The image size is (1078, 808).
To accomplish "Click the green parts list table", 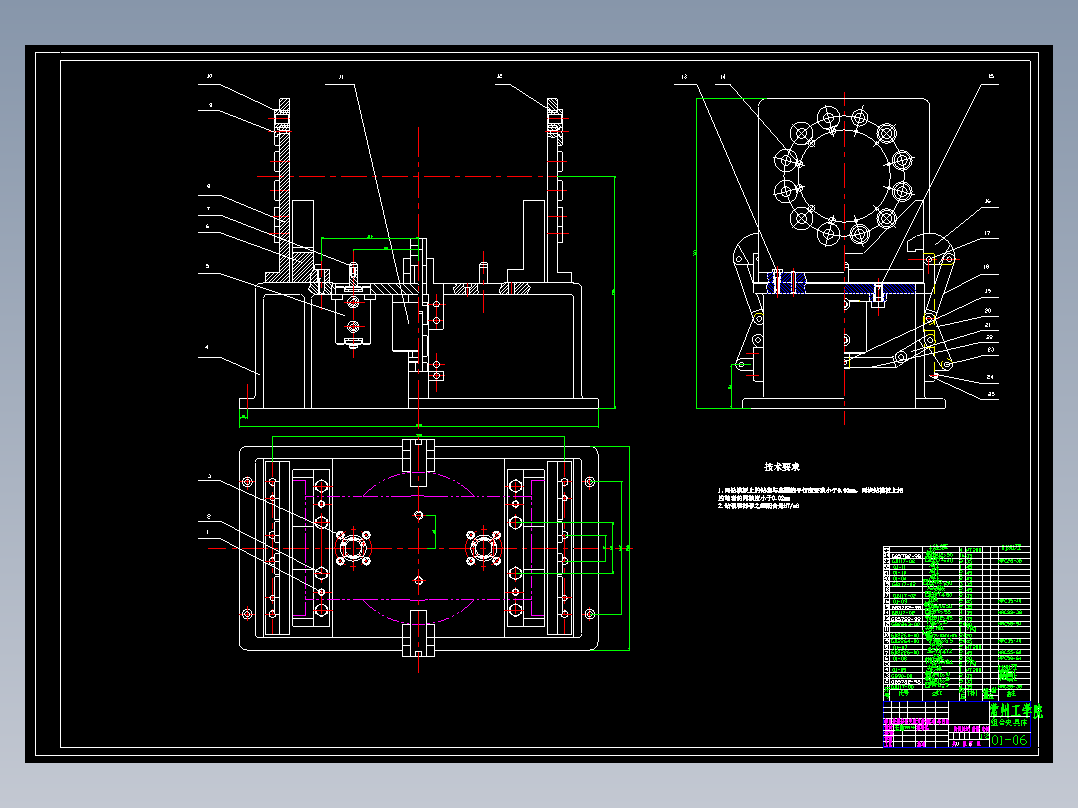I will tap(956, 623).
